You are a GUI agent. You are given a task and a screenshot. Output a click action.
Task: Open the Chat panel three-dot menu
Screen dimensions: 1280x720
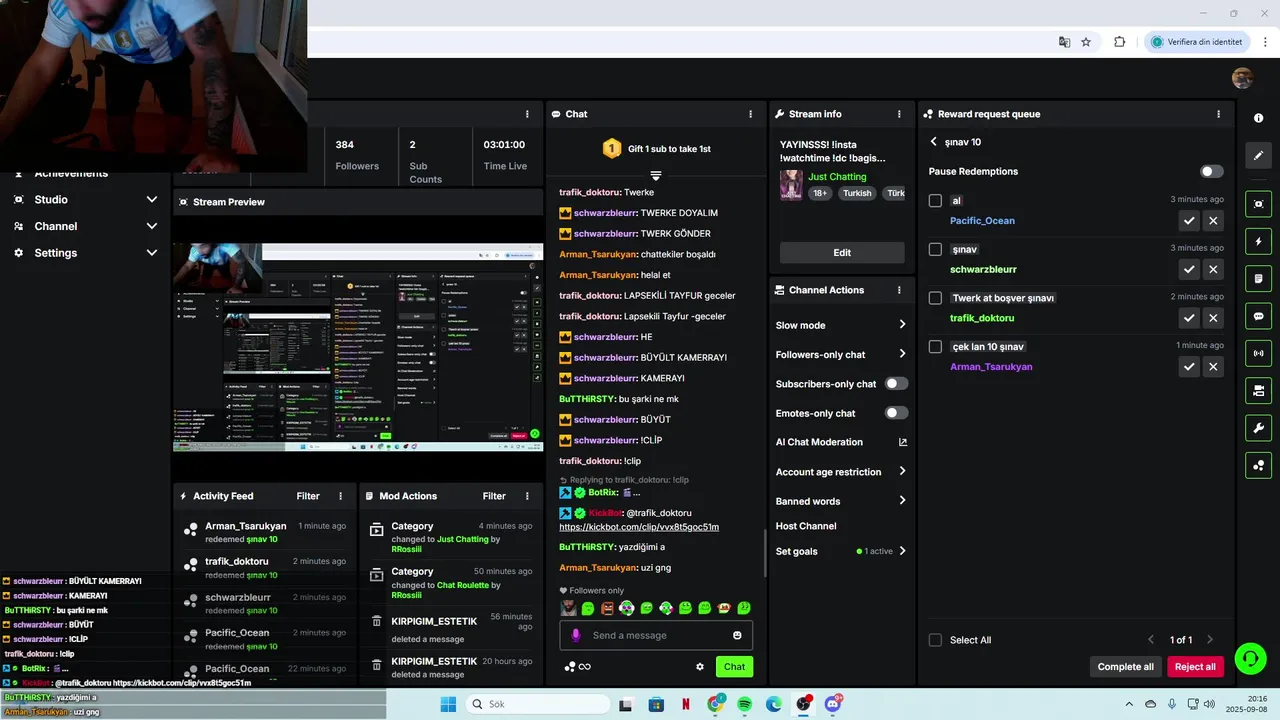click(x=750, y=114)
